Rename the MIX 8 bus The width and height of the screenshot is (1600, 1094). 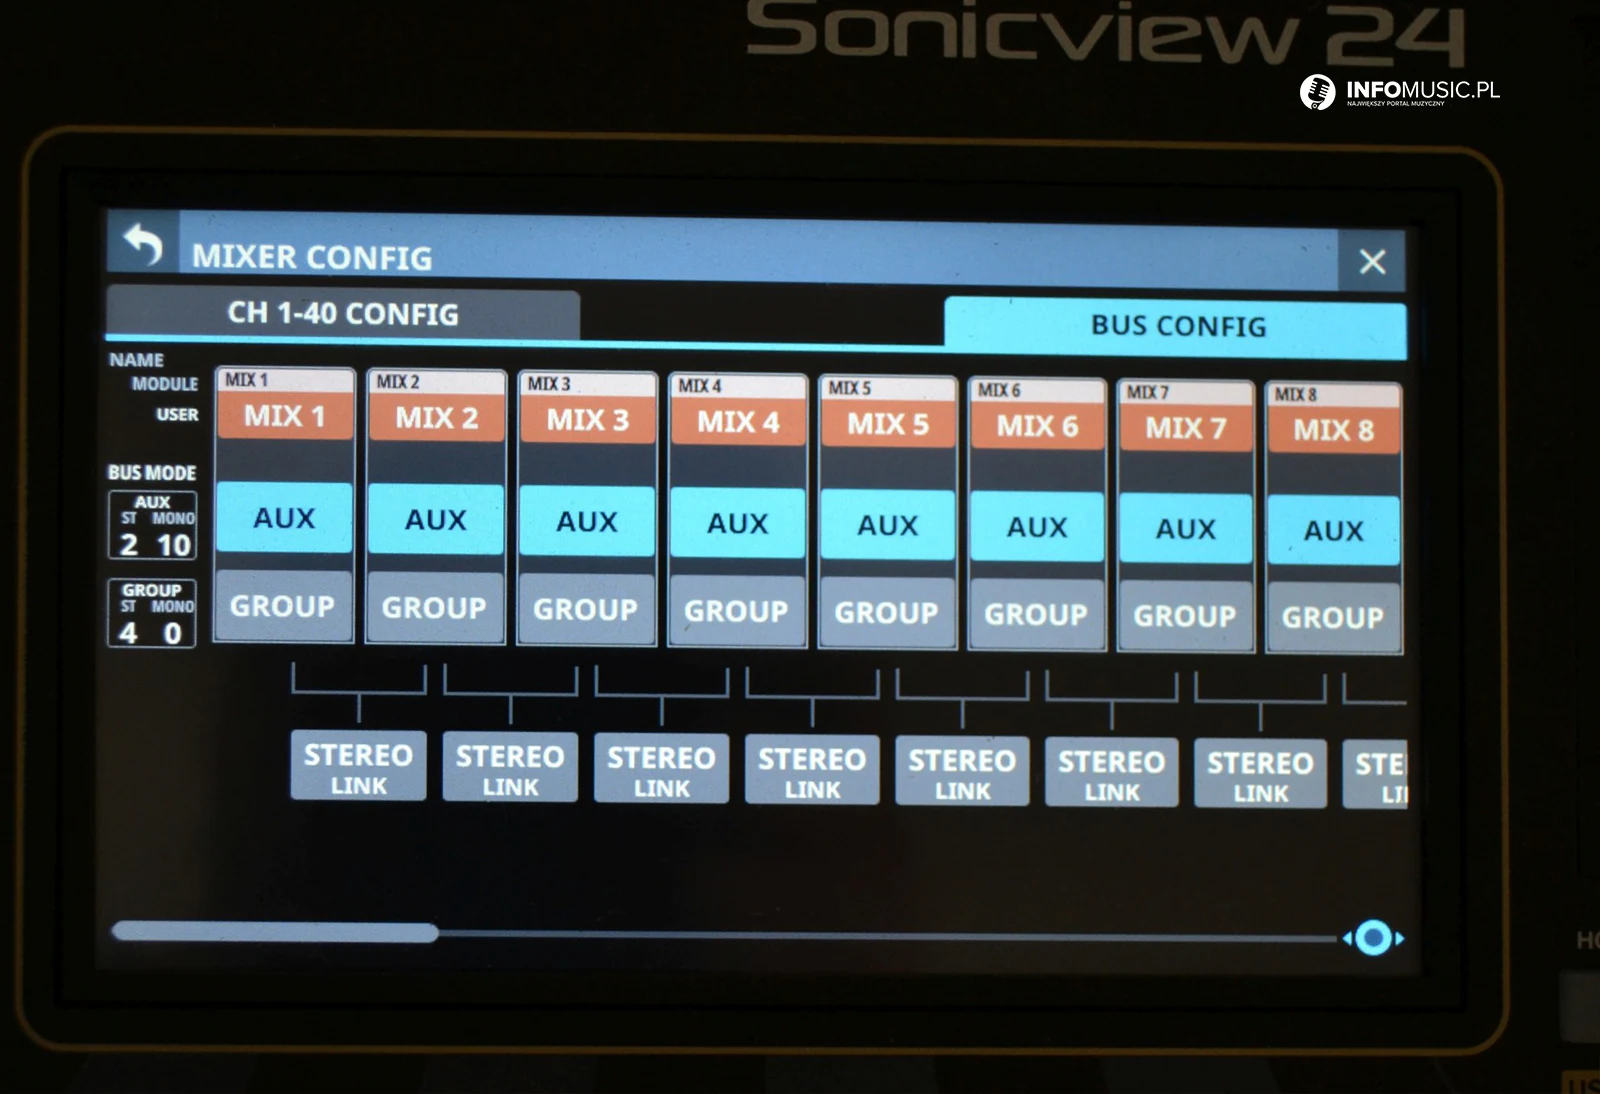coord(1333,431)
